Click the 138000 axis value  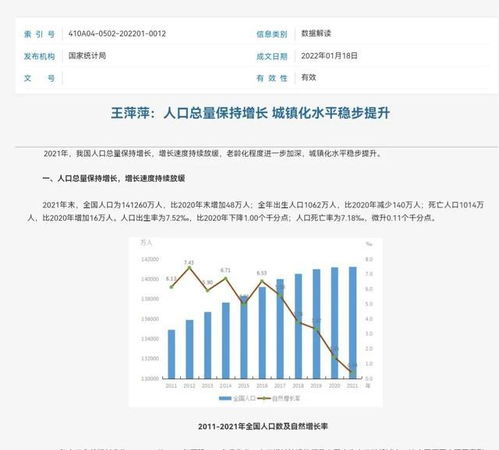pyautogui.click(x=150, y=299)
